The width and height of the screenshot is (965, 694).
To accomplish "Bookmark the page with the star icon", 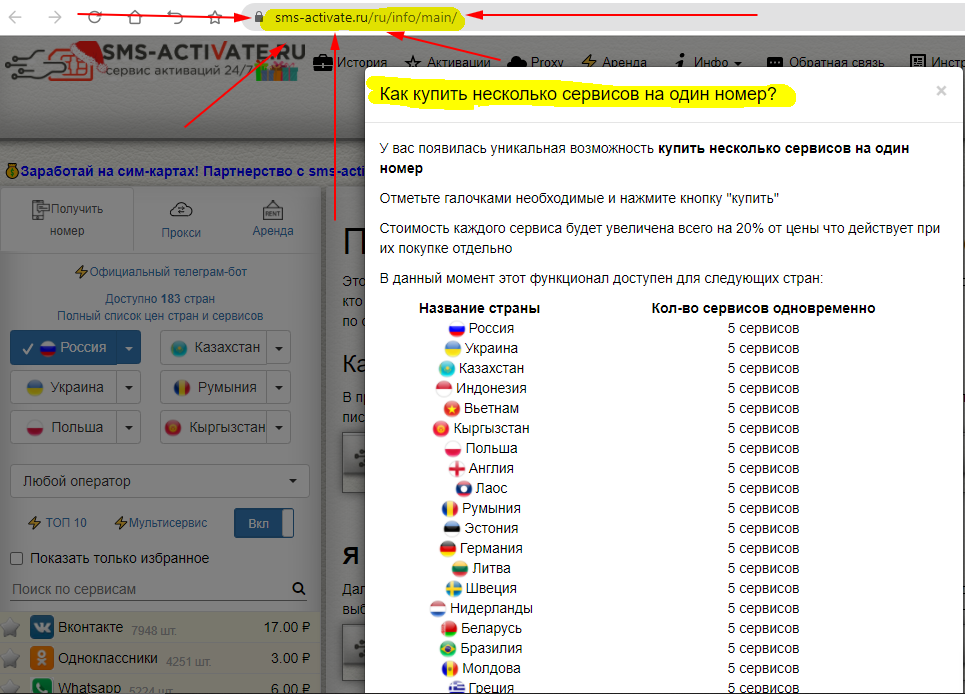I will click(x=215, y=17).
